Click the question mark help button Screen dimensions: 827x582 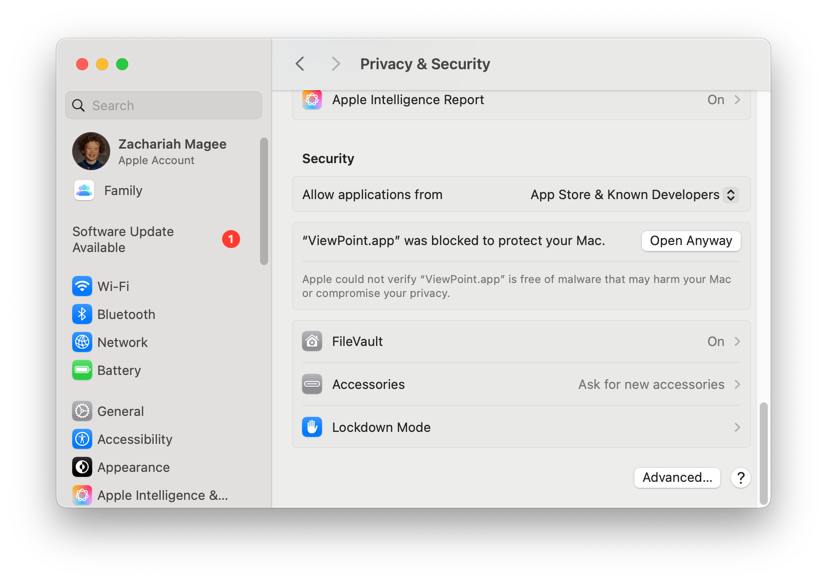(x=741, y=478)
